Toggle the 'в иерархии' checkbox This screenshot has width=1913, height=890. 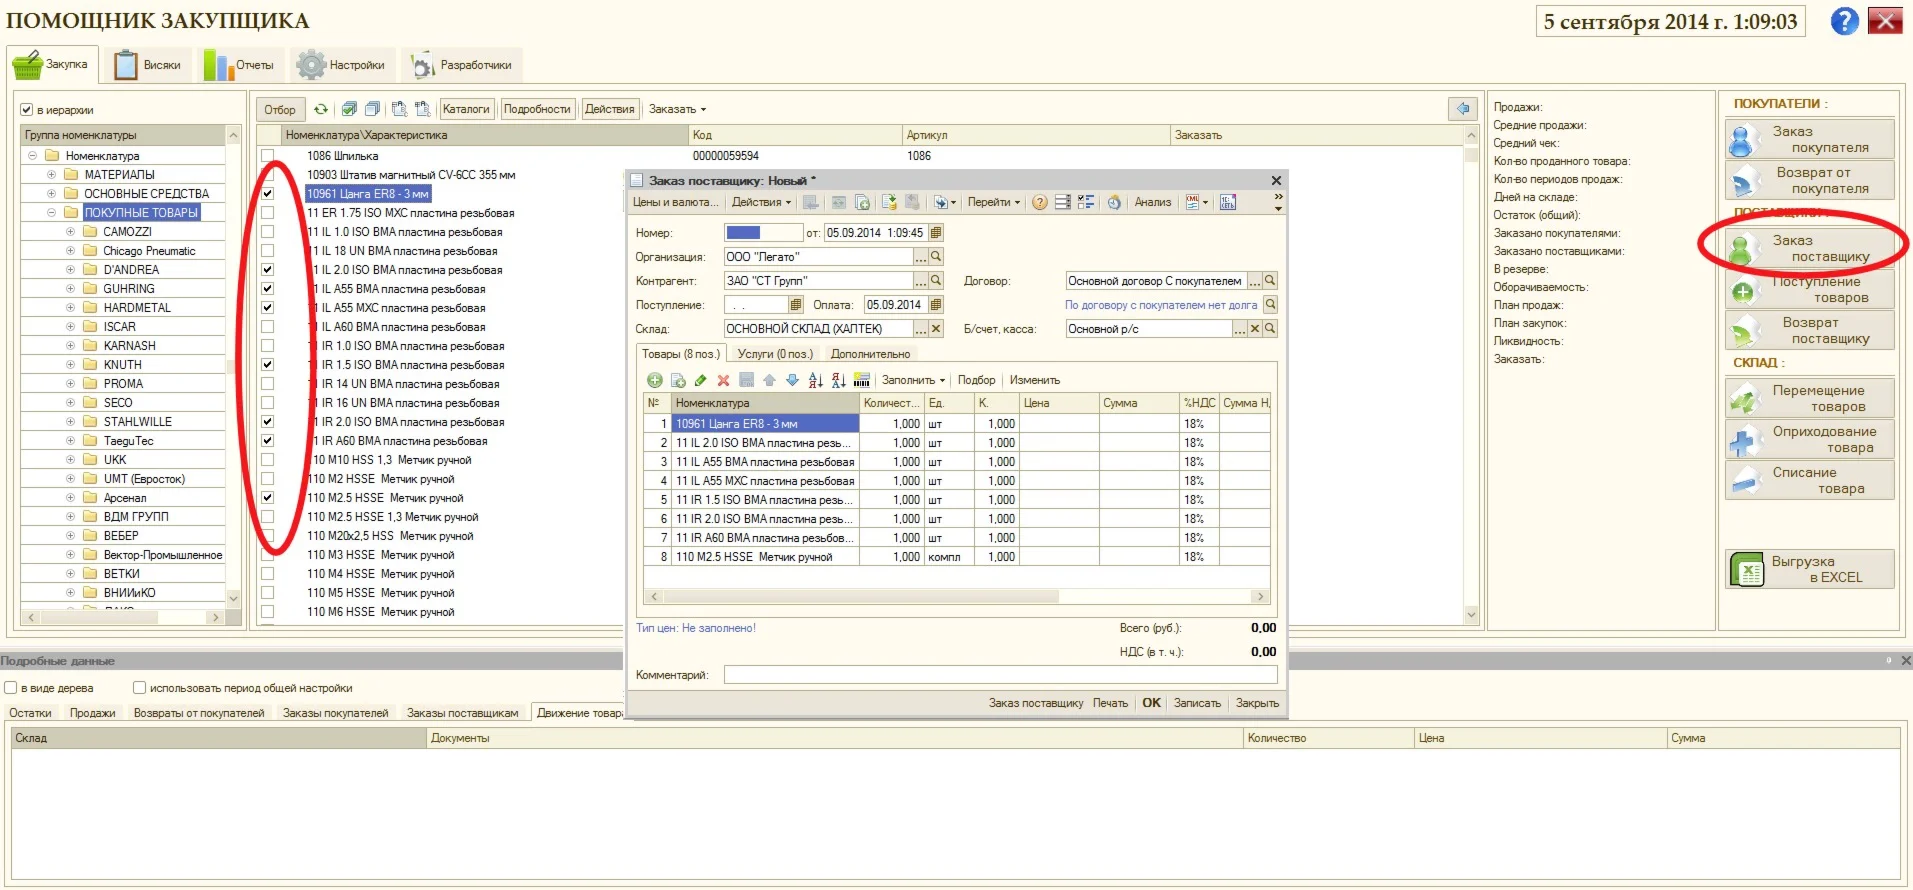[27, 110]
